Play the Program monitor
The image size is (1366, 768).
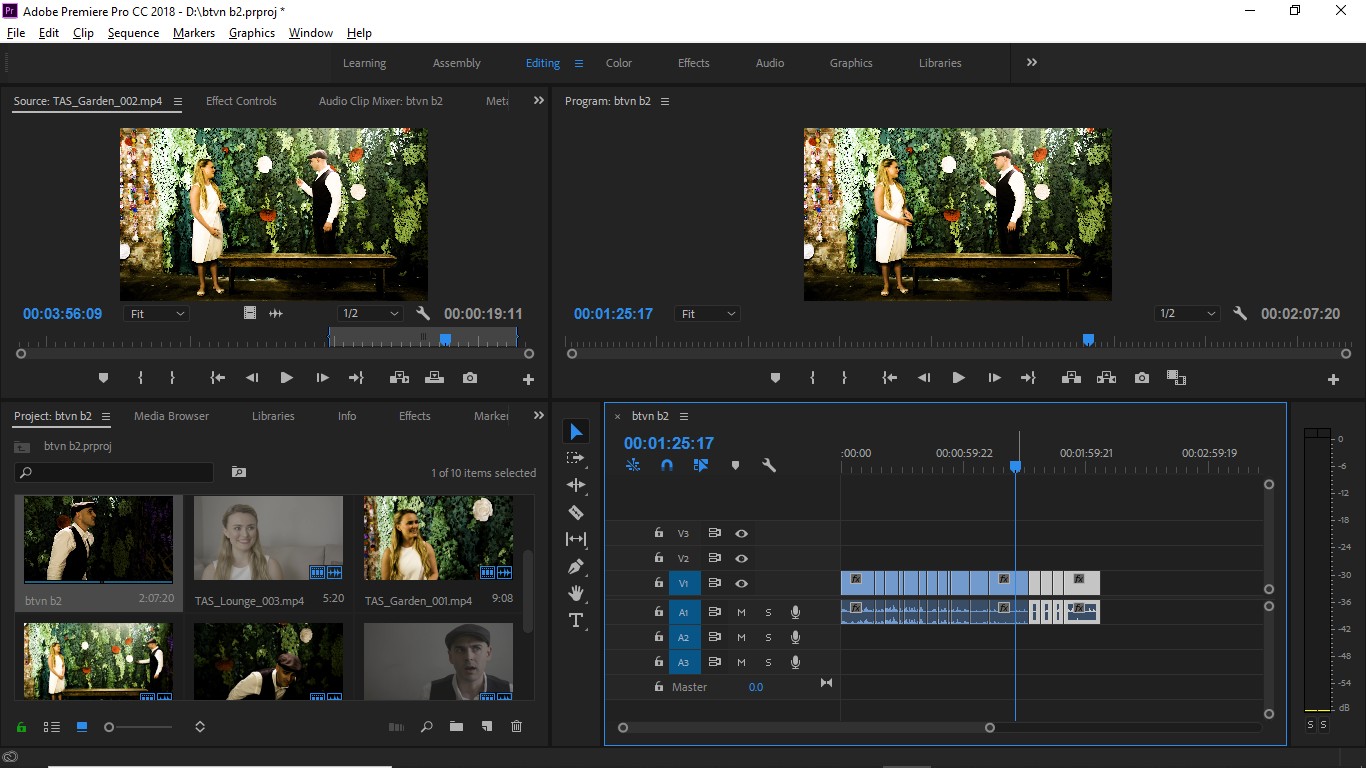[958, 378]
